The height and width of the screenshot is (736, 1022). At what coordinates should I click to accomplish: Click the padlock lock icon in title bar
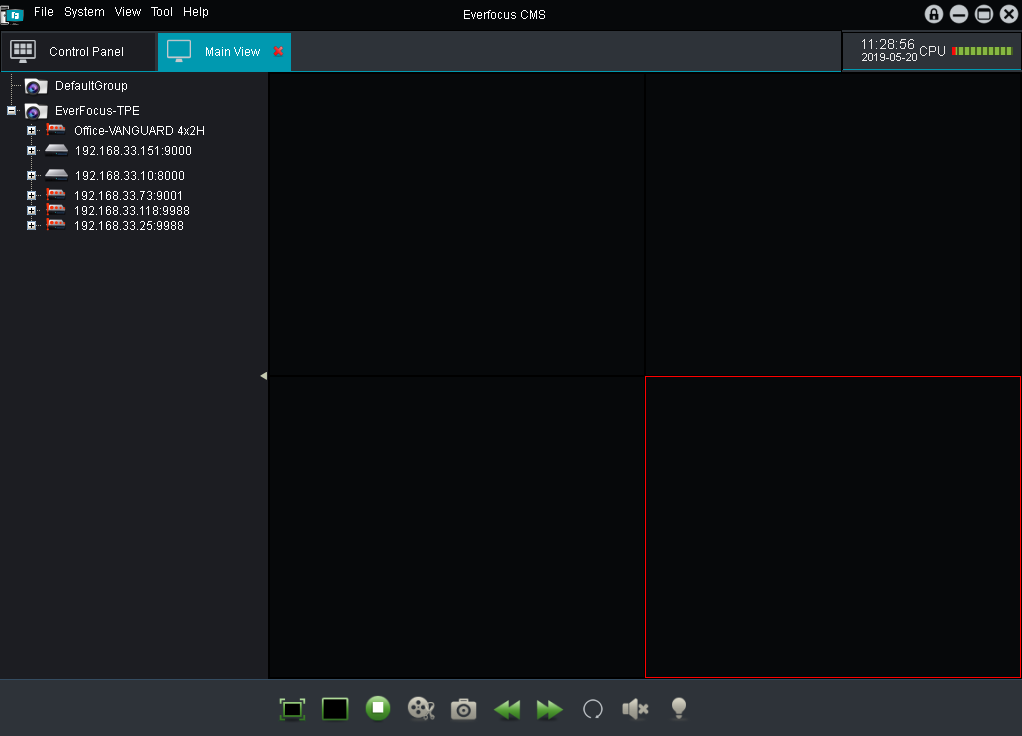pyautogui.click(x=934, y=14)
